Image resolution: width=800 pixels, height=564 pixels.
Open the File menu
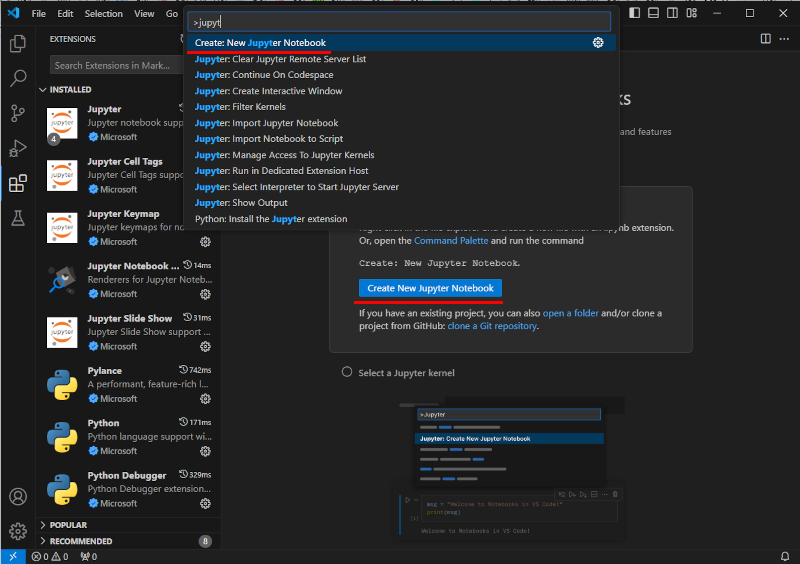tap(39, 14)
